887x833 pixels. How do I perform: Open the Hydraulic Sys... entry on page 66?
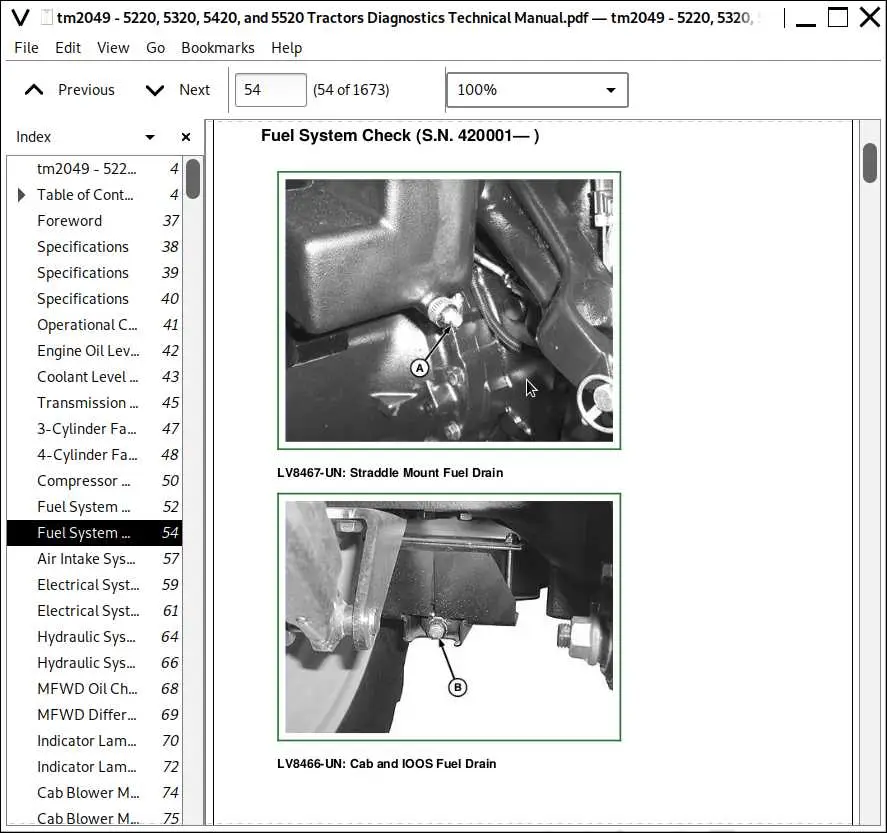coord(94,663)
